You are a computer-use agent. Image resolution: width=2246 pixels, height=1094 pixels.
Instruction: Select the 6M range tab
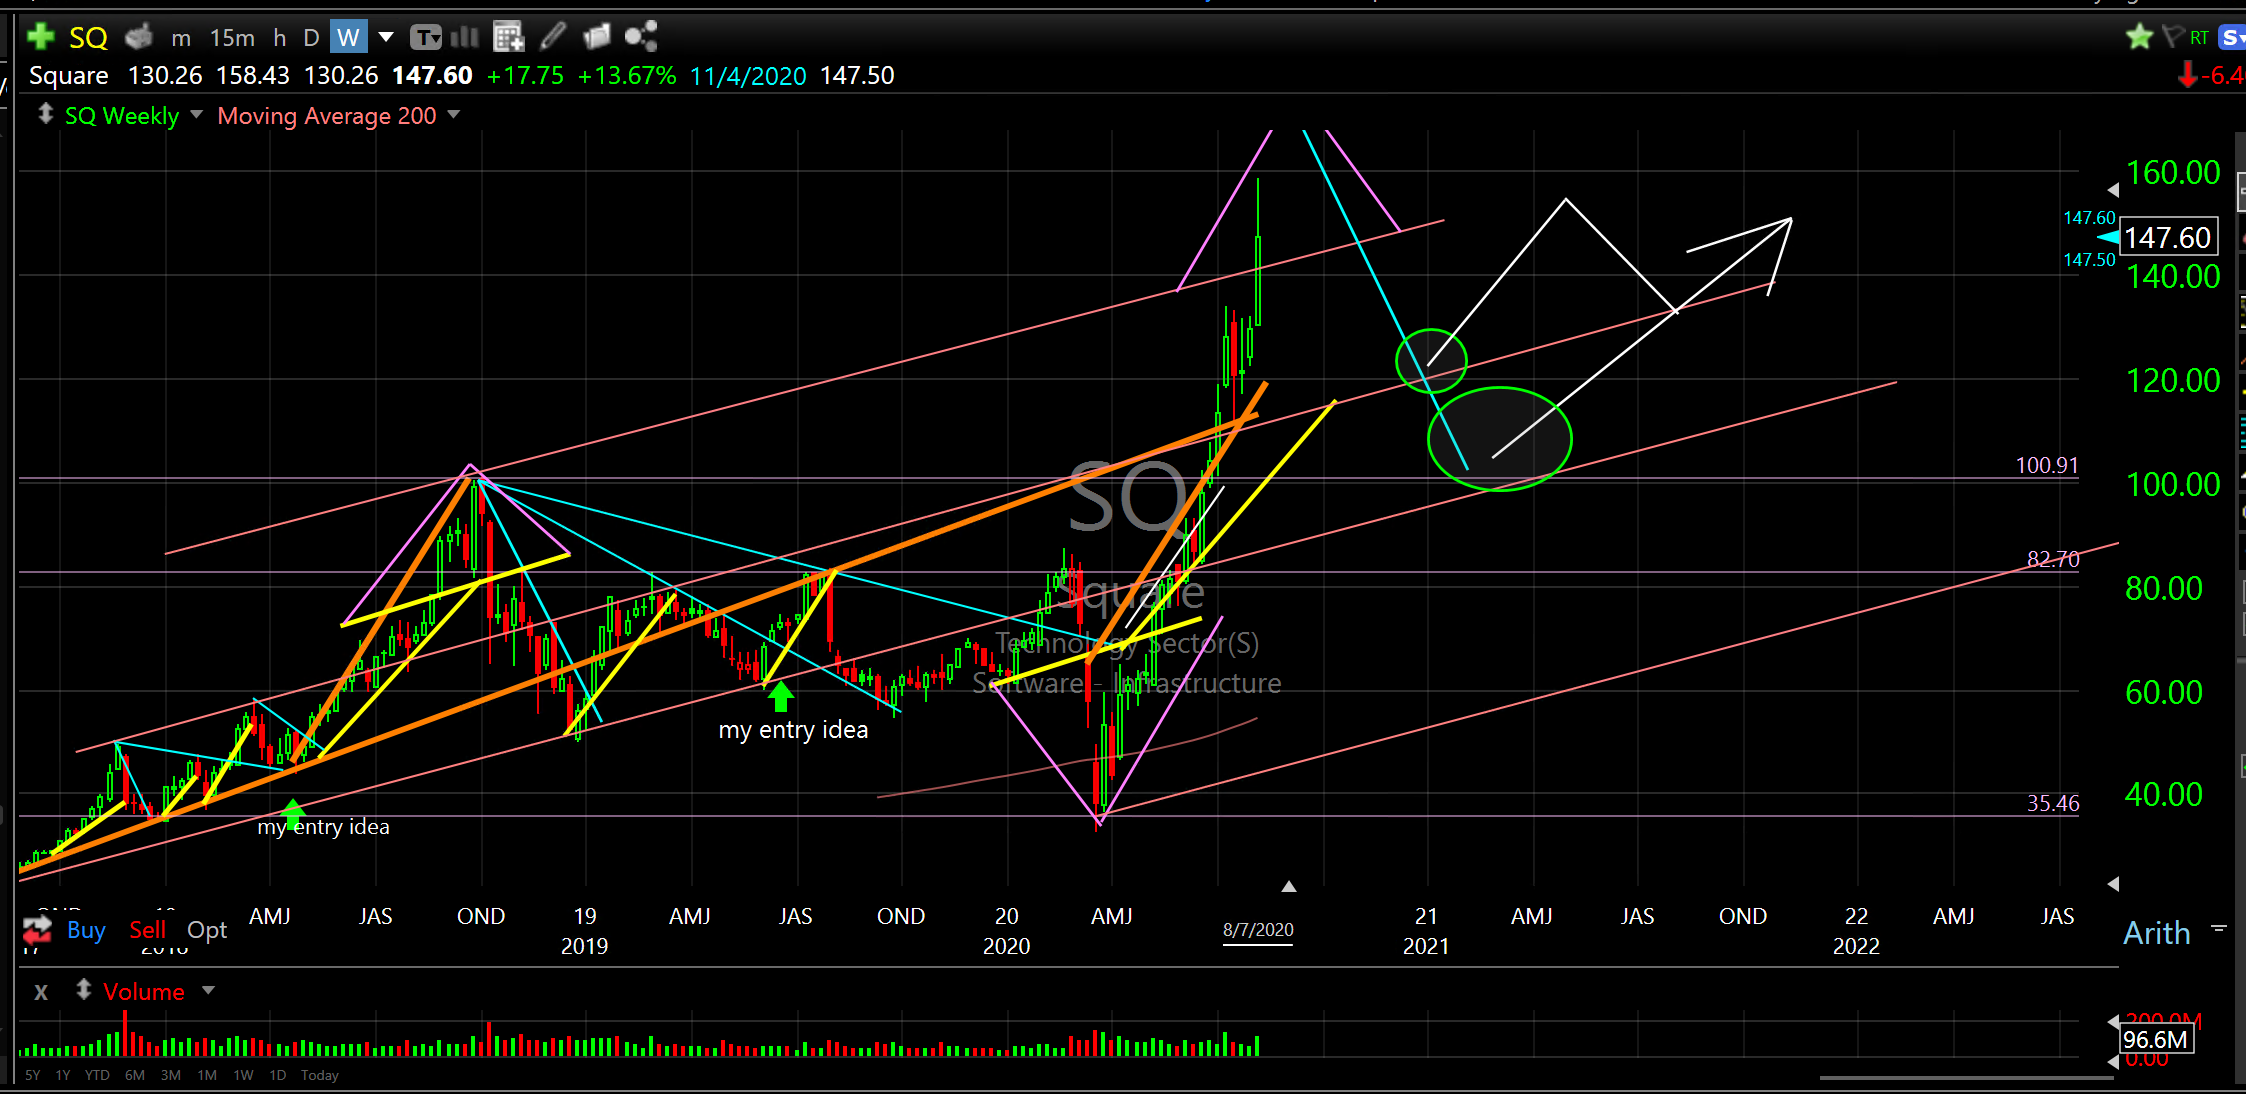coord(135,1075)
